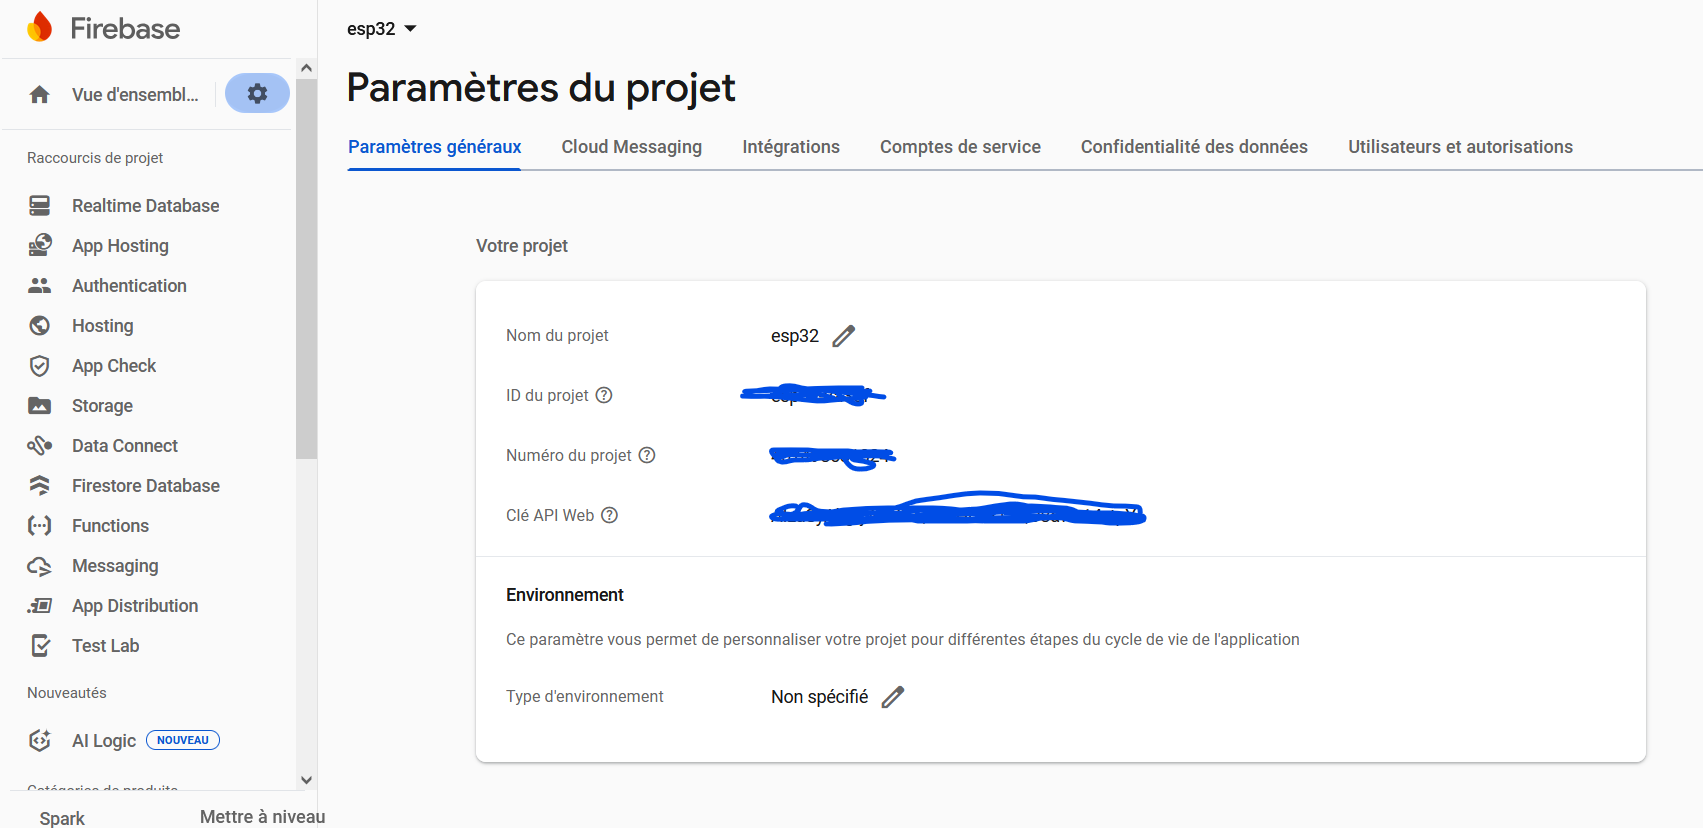Click the Spark plan label
This screenshot has height=828, width=1703.
coord(62,818)
